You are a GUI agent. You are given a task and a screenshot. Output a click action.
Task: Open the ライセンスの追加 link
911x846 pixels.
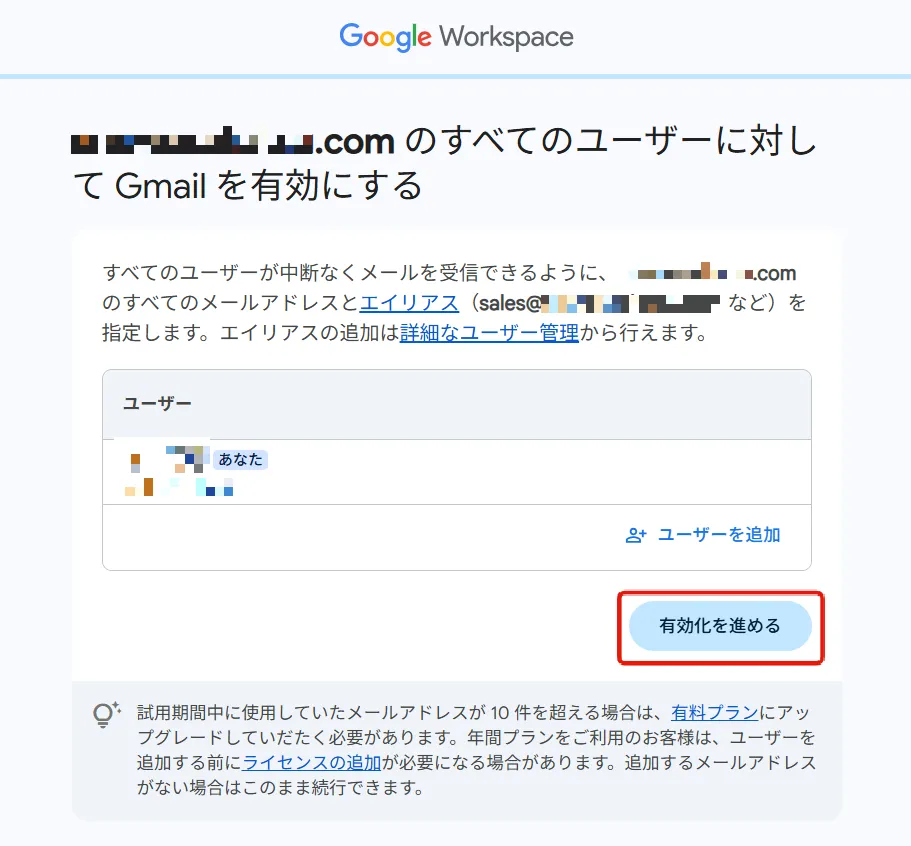pyautogui.click(x=311, y=762)
